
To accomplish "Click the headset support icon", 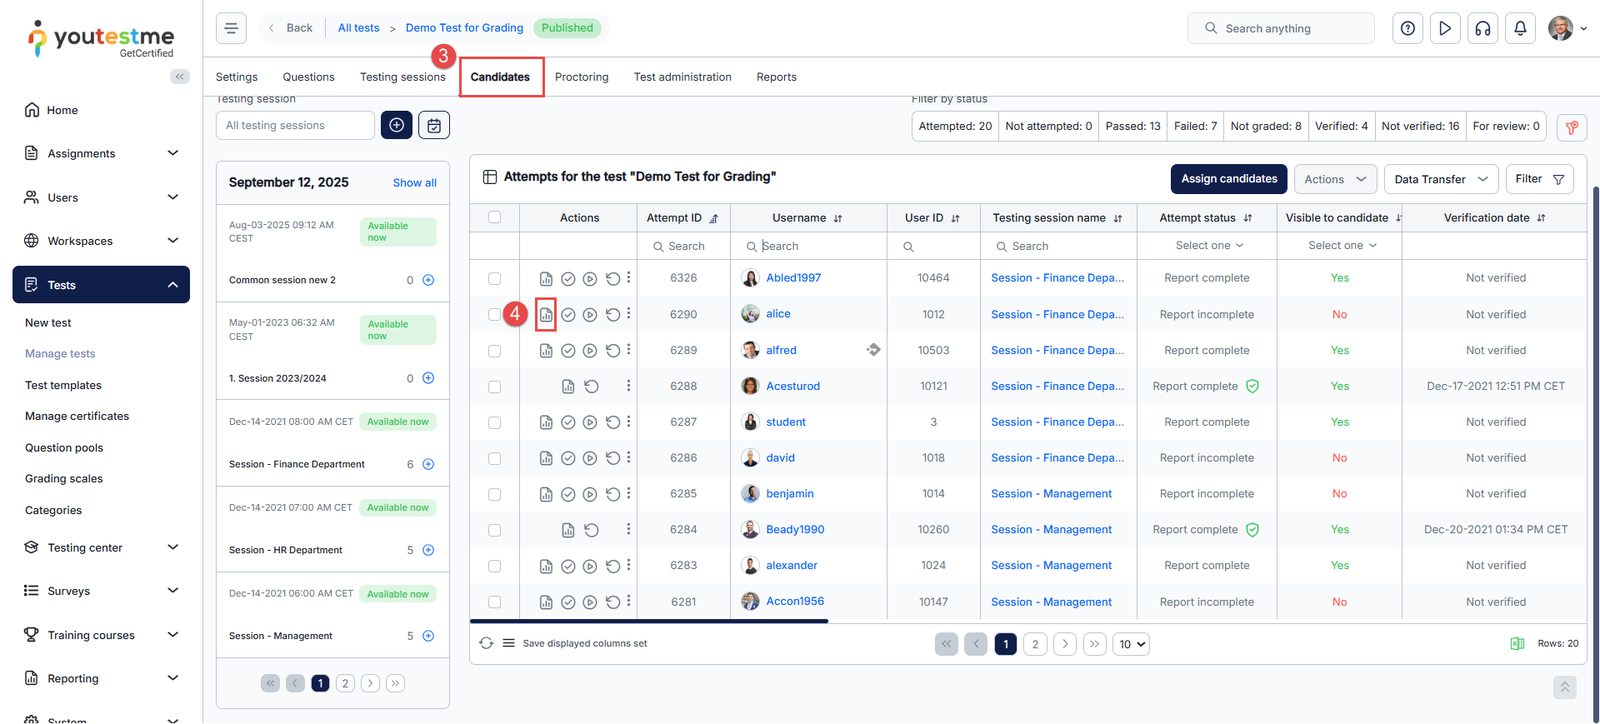I will (1483, 29).
